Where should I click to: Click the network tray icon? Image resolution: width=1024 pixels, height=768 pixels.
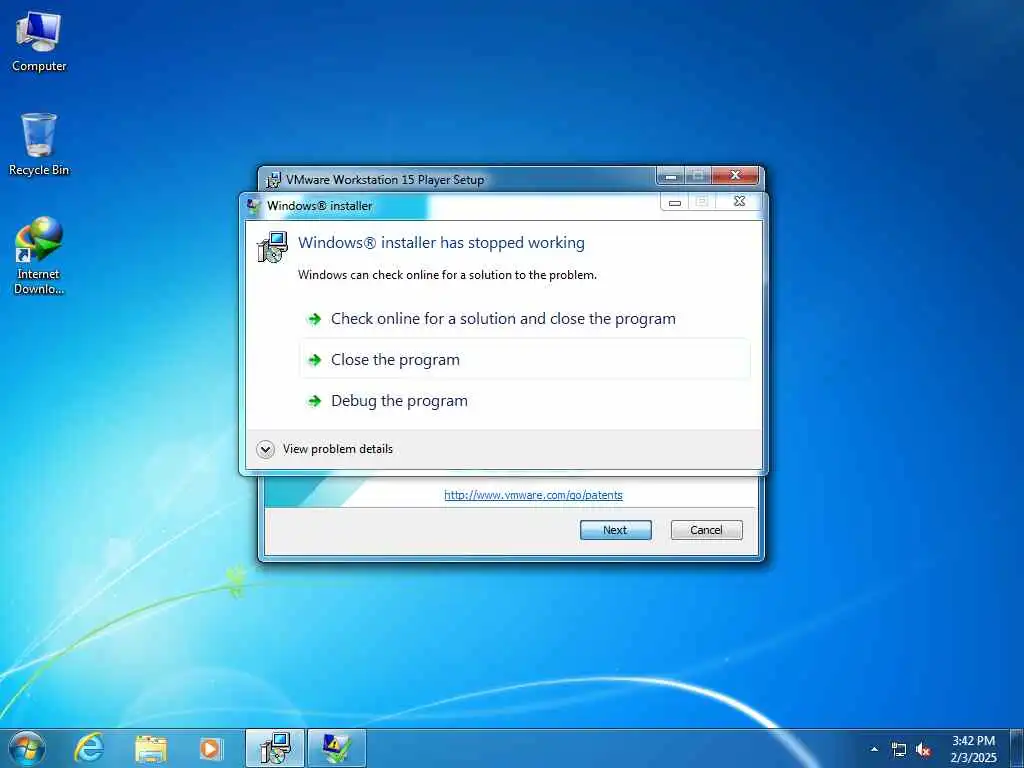click(x=899, y=750)
